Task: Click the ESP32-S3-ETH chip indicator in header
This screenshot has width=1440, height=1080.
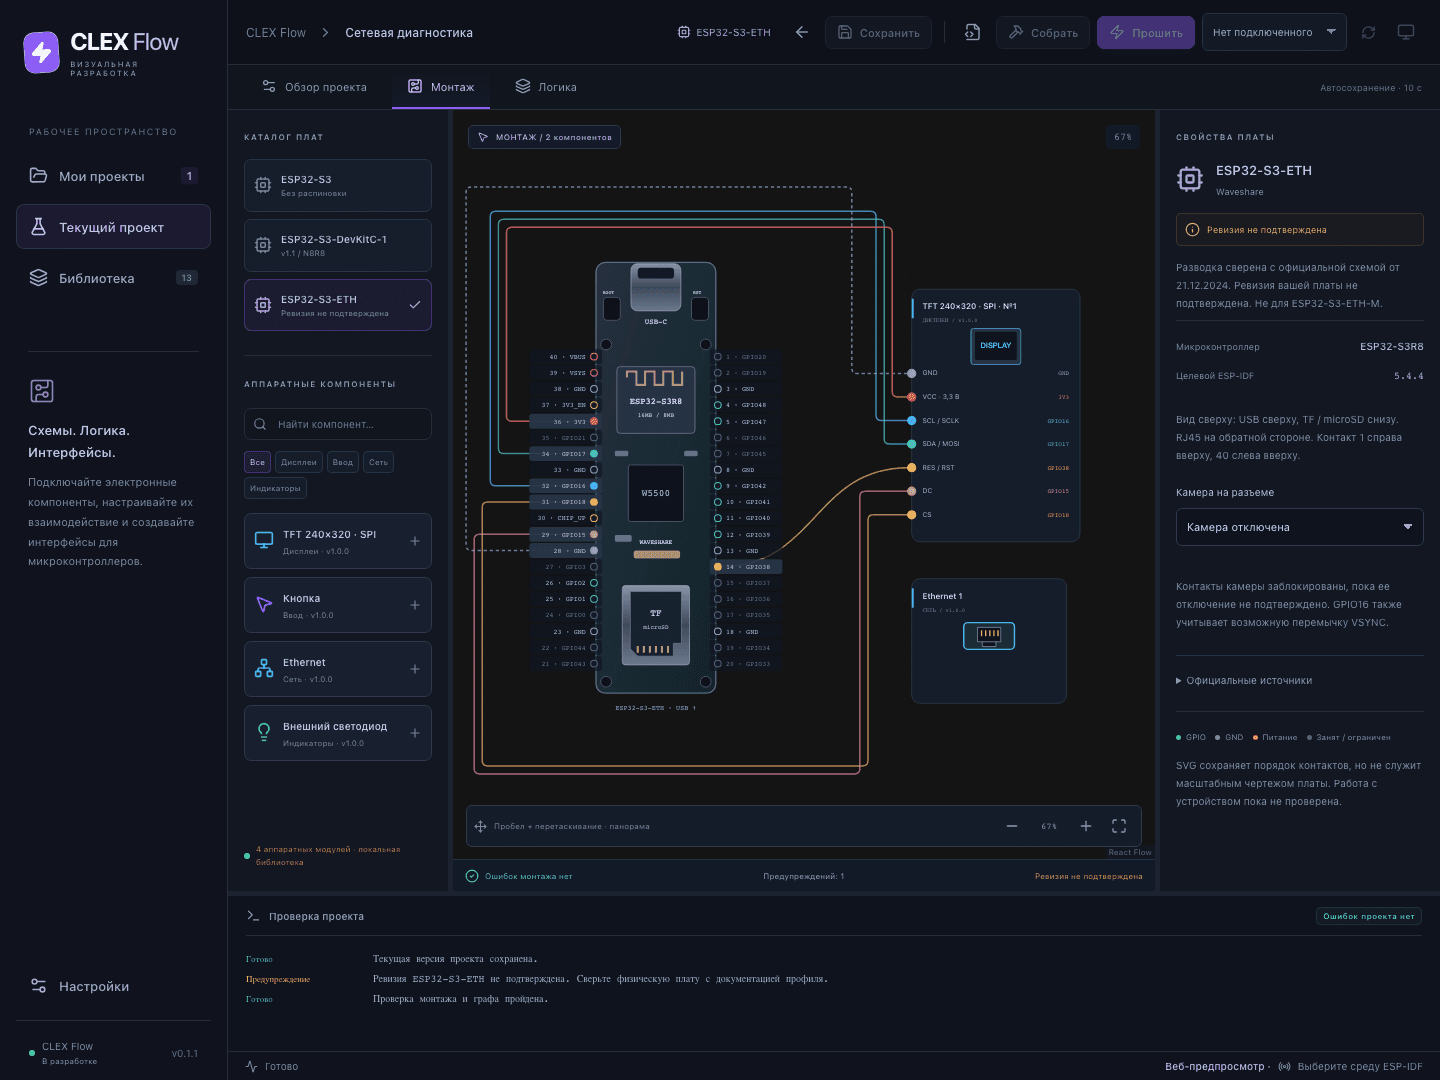Action: pyautogui.click(x=724, y=32)
